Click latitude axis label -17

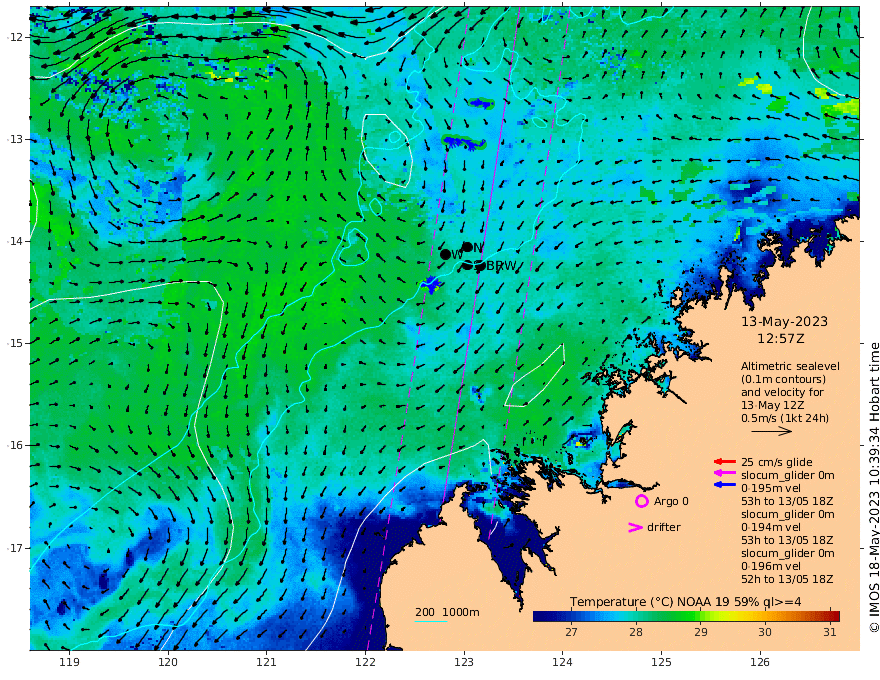(x=15, y=547)
